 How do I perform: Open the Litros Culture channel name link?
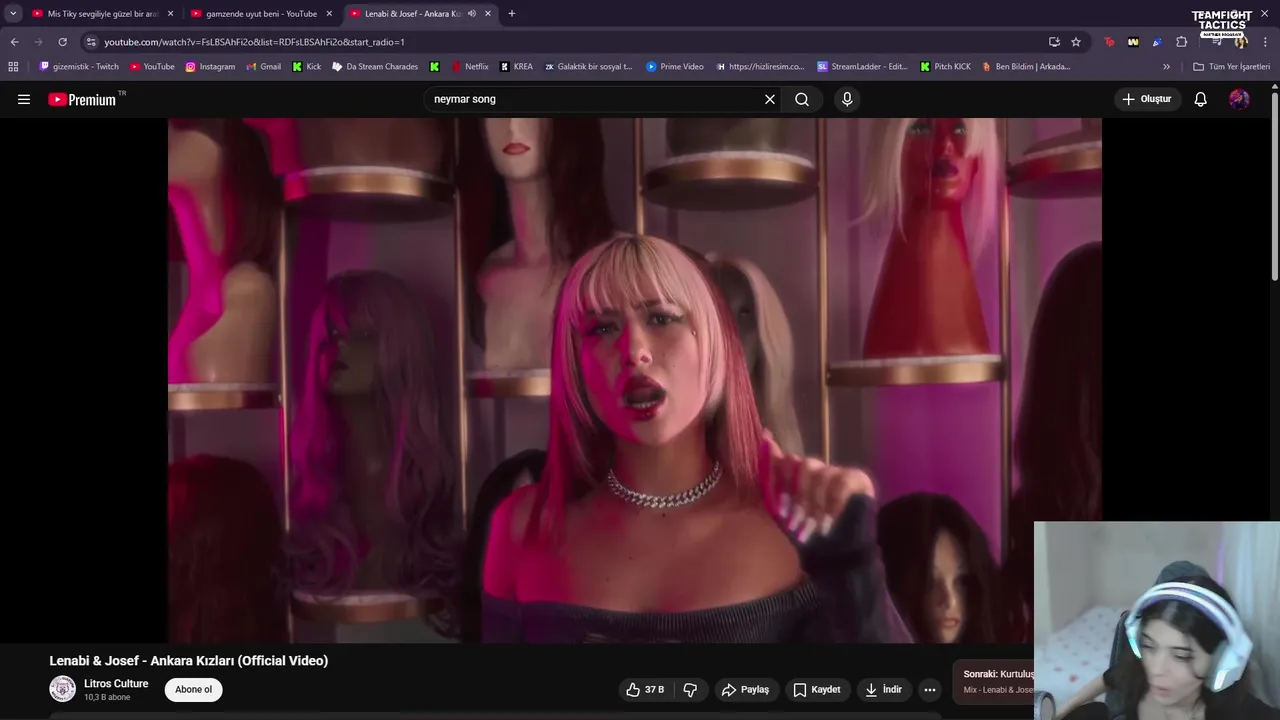pos(116,684)
